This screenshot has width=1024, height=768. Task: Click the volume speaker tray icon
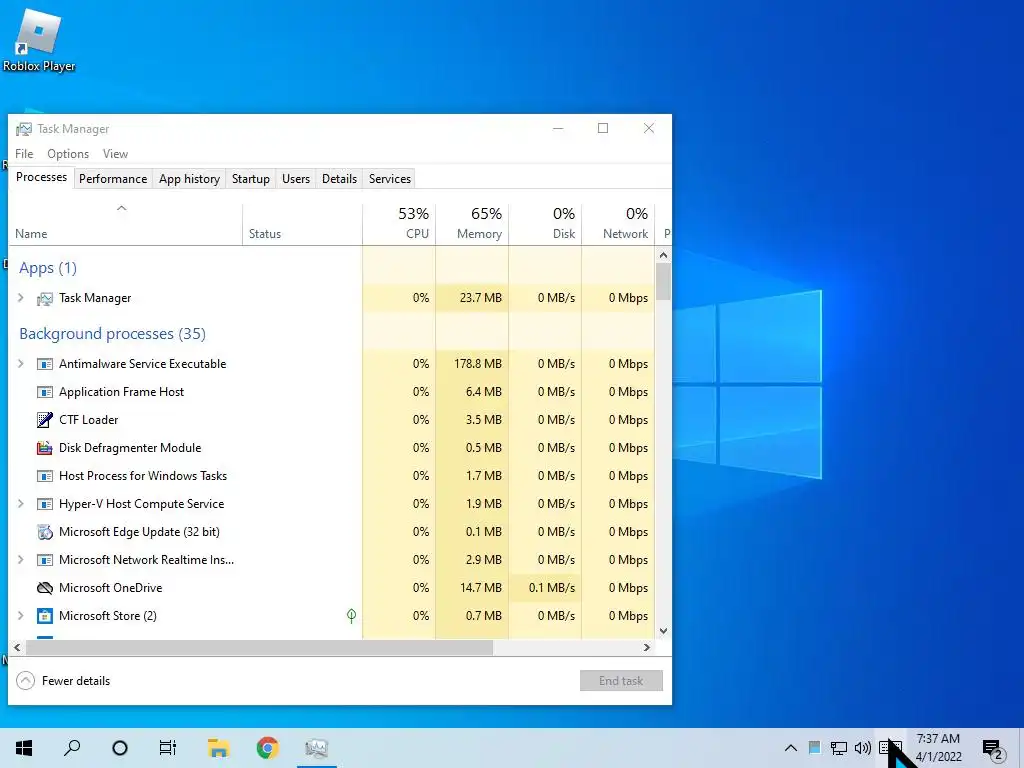(x=863, y=748)
